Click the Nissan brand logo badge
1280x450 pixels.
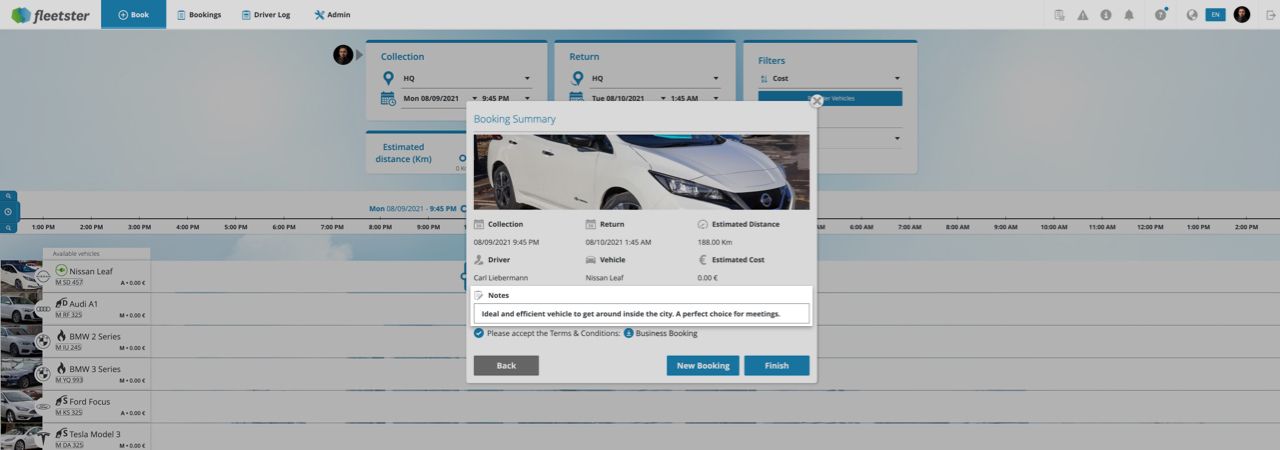pos(43,276)
